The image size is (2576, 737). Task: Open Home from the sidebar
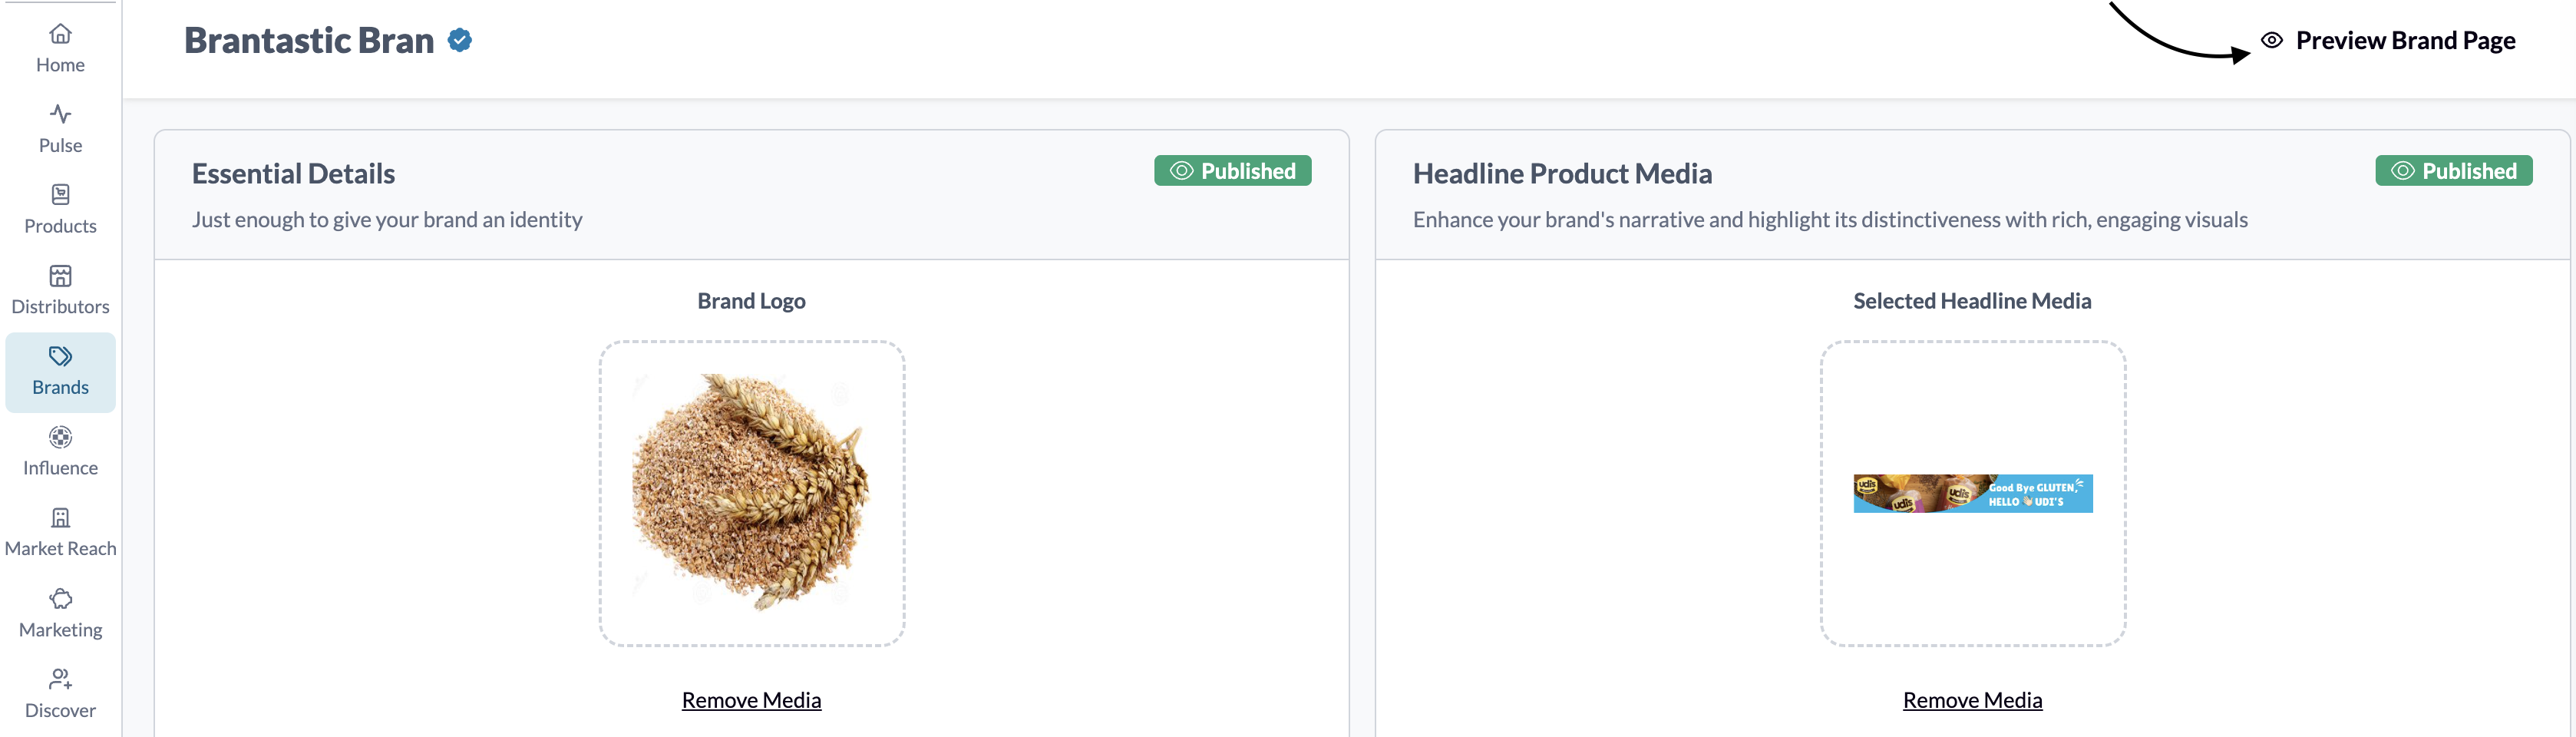(x=60, y=48)
